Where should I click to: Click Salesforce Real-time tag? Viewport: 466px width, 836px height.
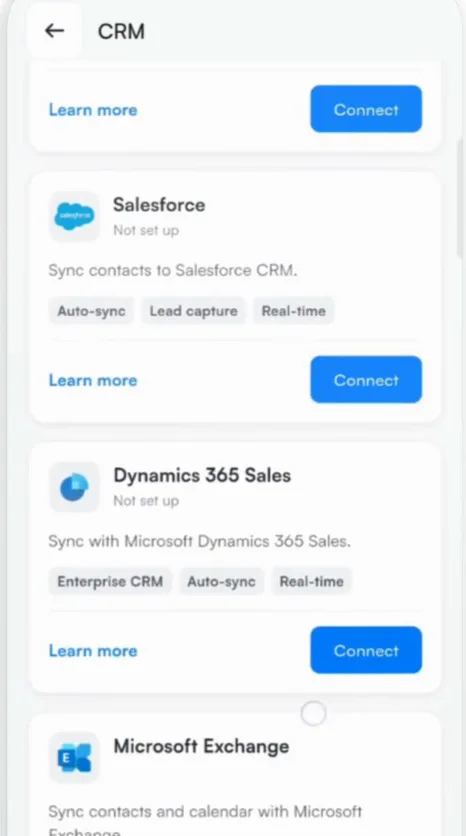[x=293, y=311]
